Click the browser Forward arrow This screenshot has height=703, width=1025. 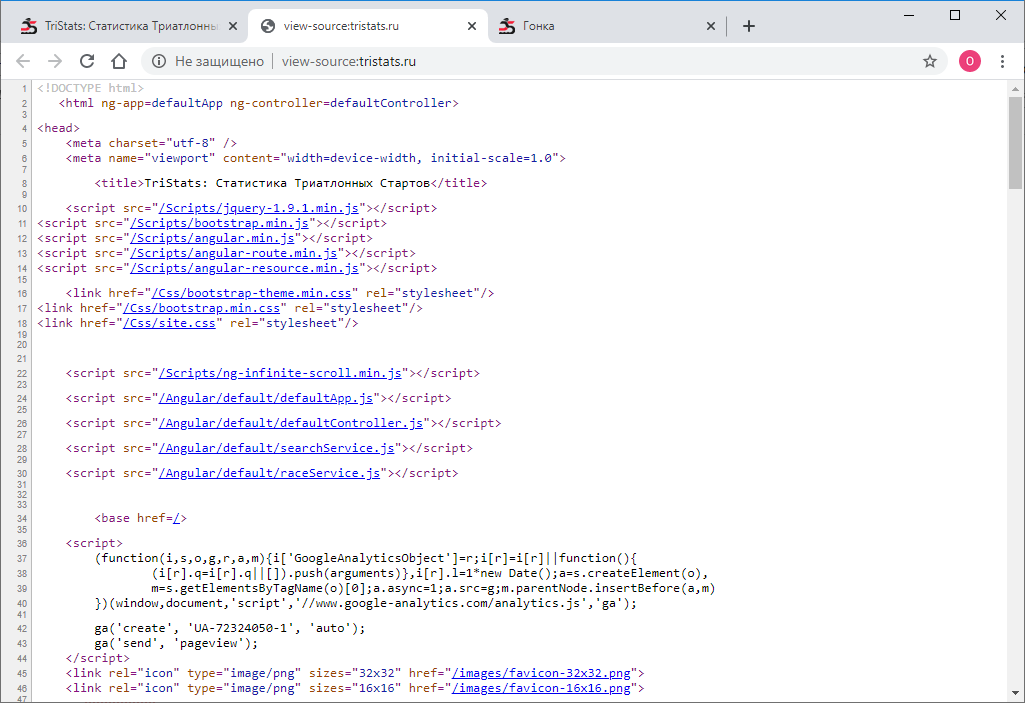click(55, 61)
